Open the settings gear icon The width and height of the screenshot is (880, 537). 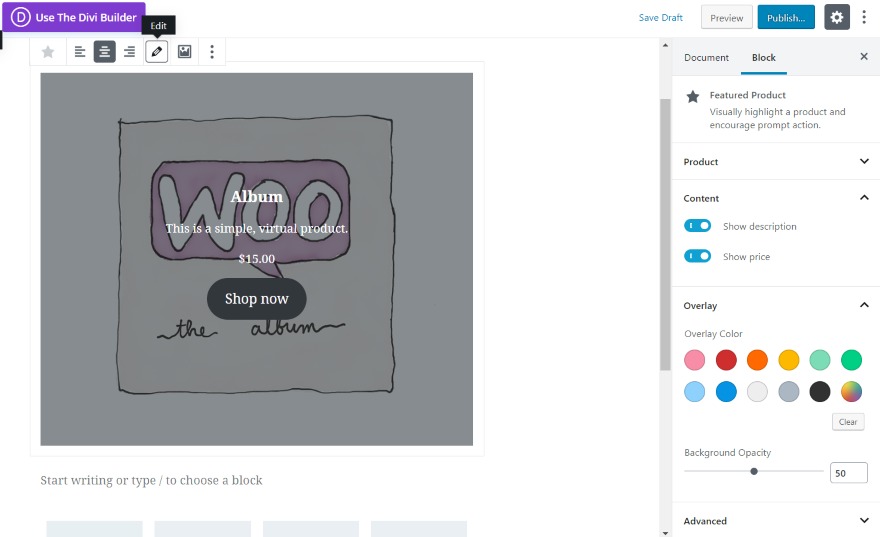(836, 17)
